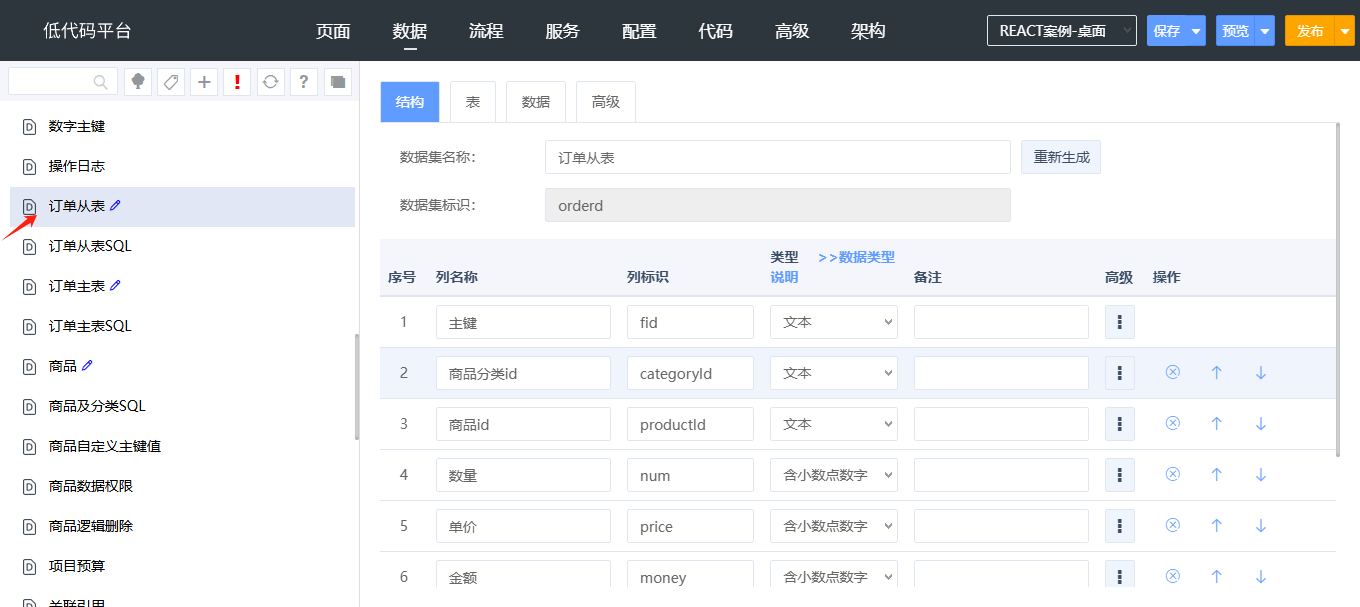Screen dimensions: 1360x607
Task: Click the stacked windows icon in sidebar toolbar
Action: click(337, 82)
